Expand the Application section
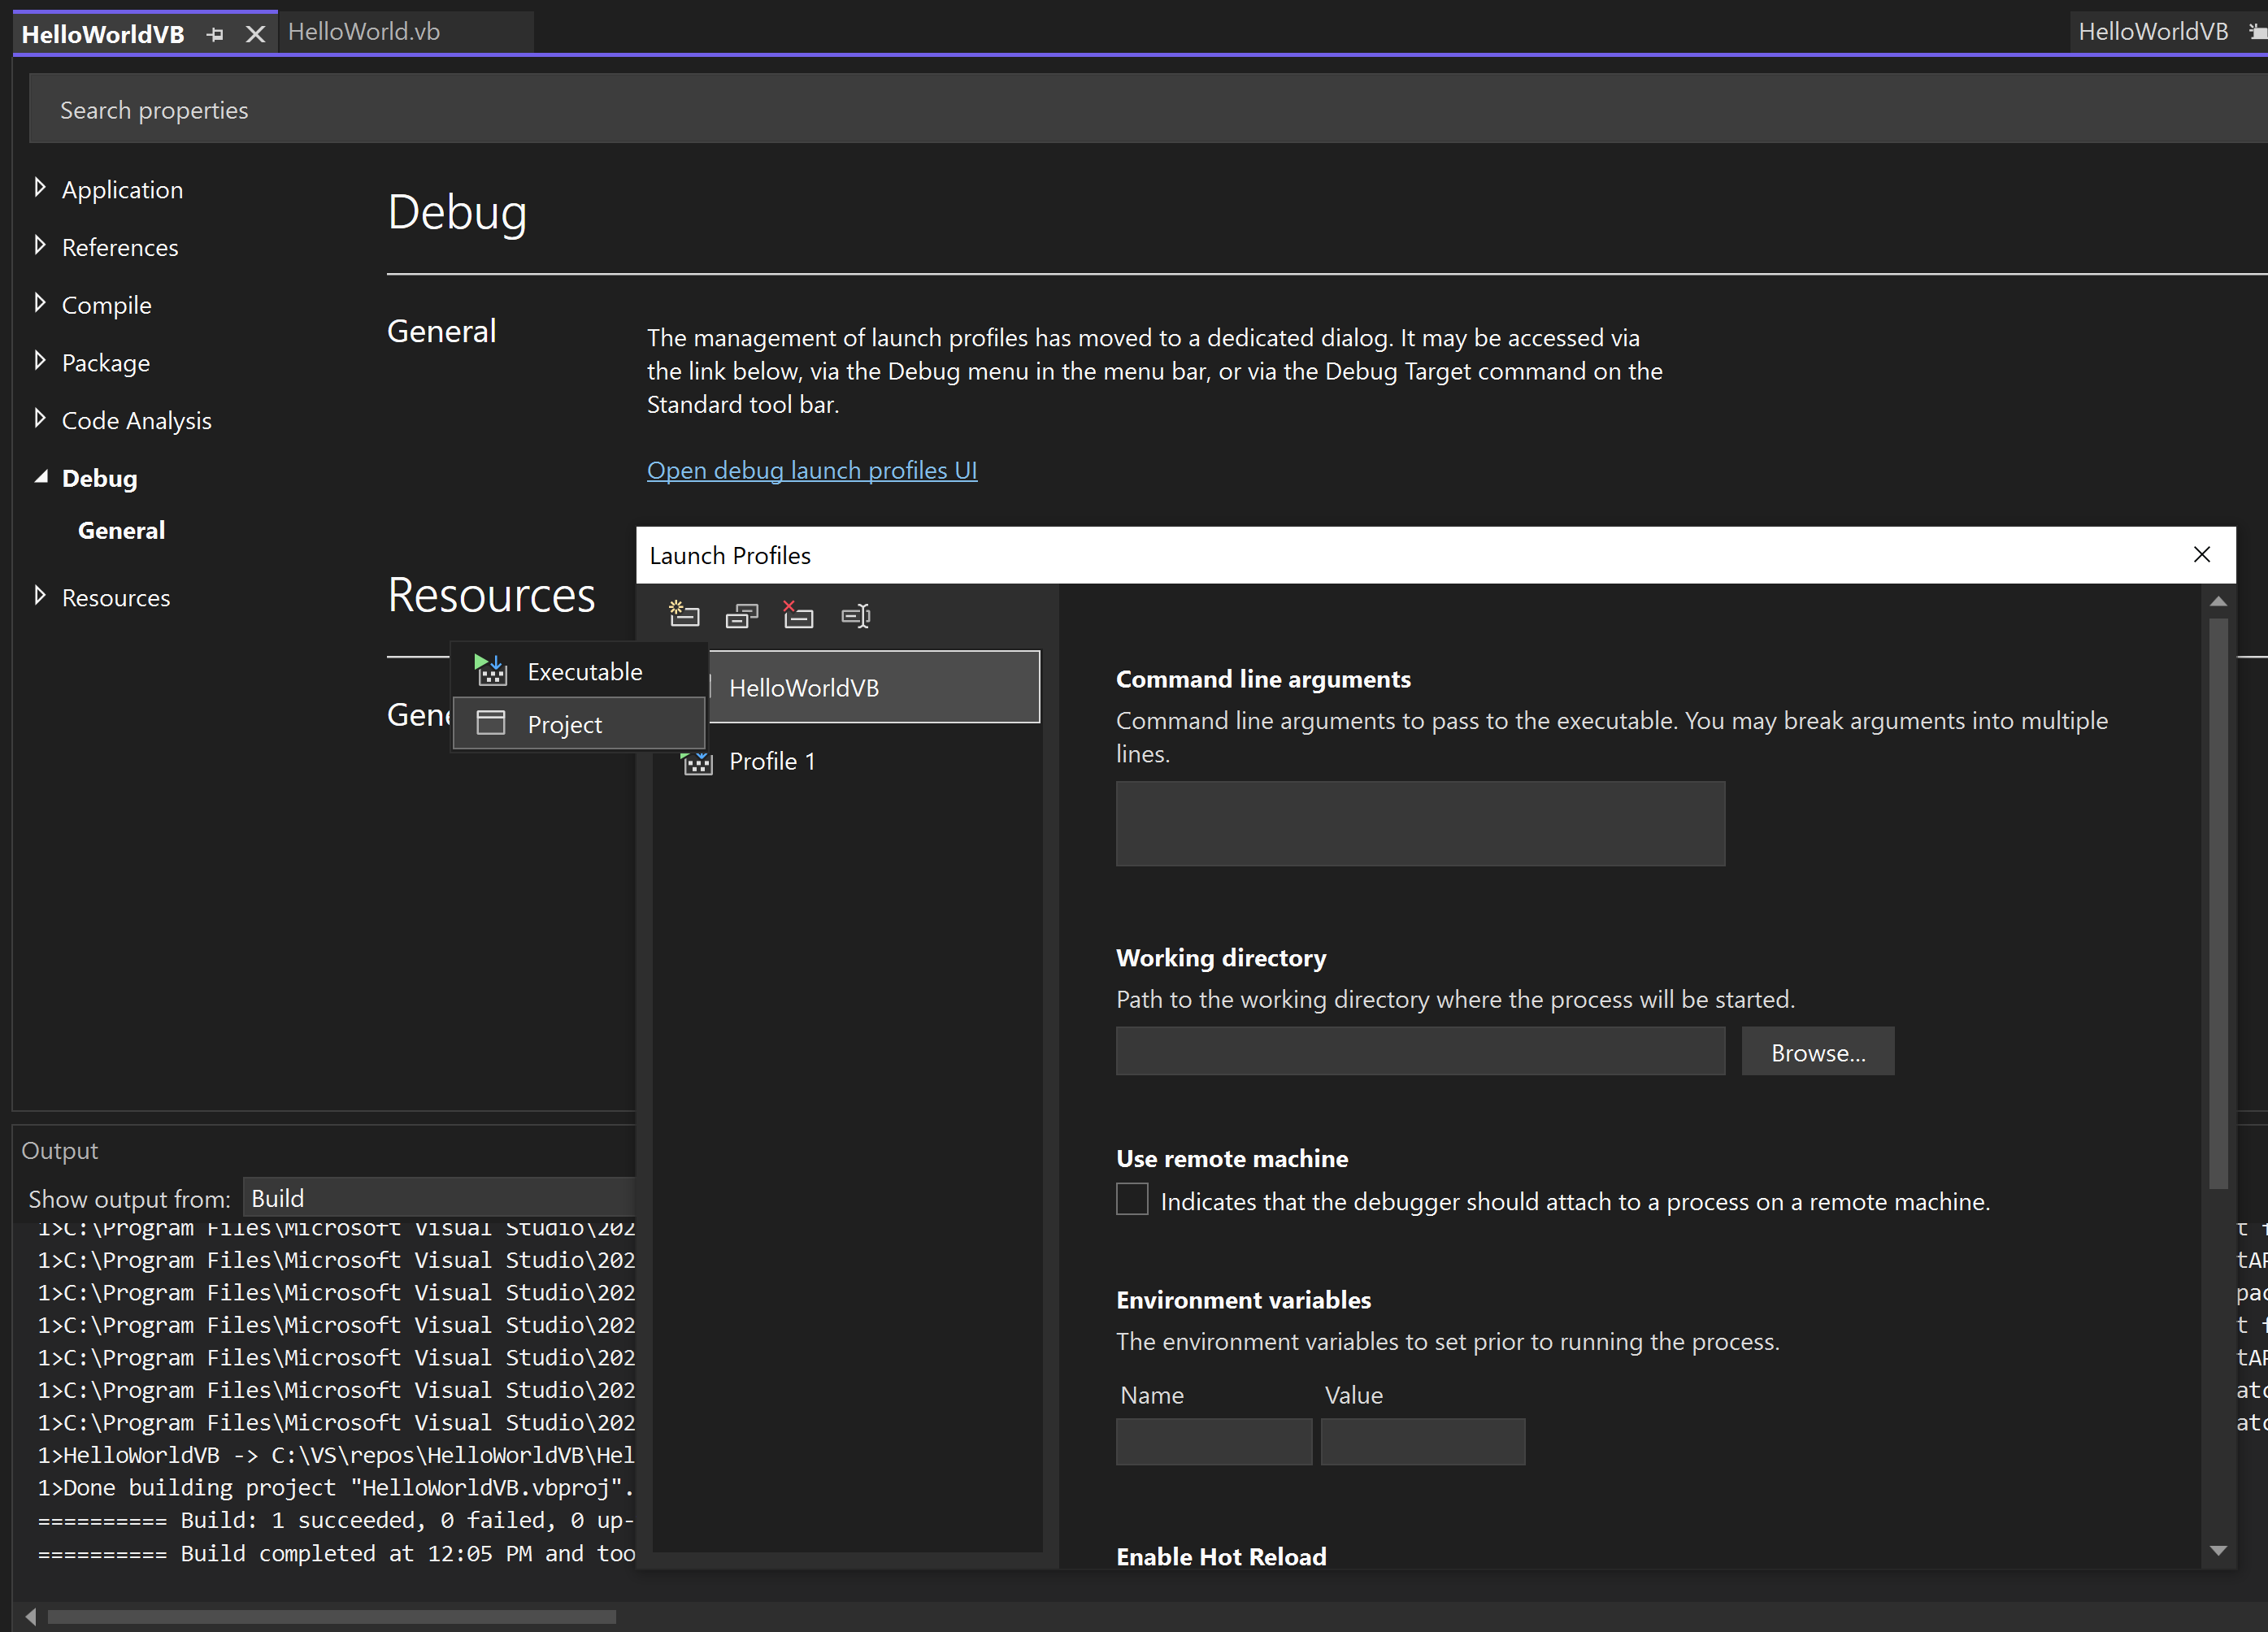The image size is (2268, 1632). (x=40, y=187)
